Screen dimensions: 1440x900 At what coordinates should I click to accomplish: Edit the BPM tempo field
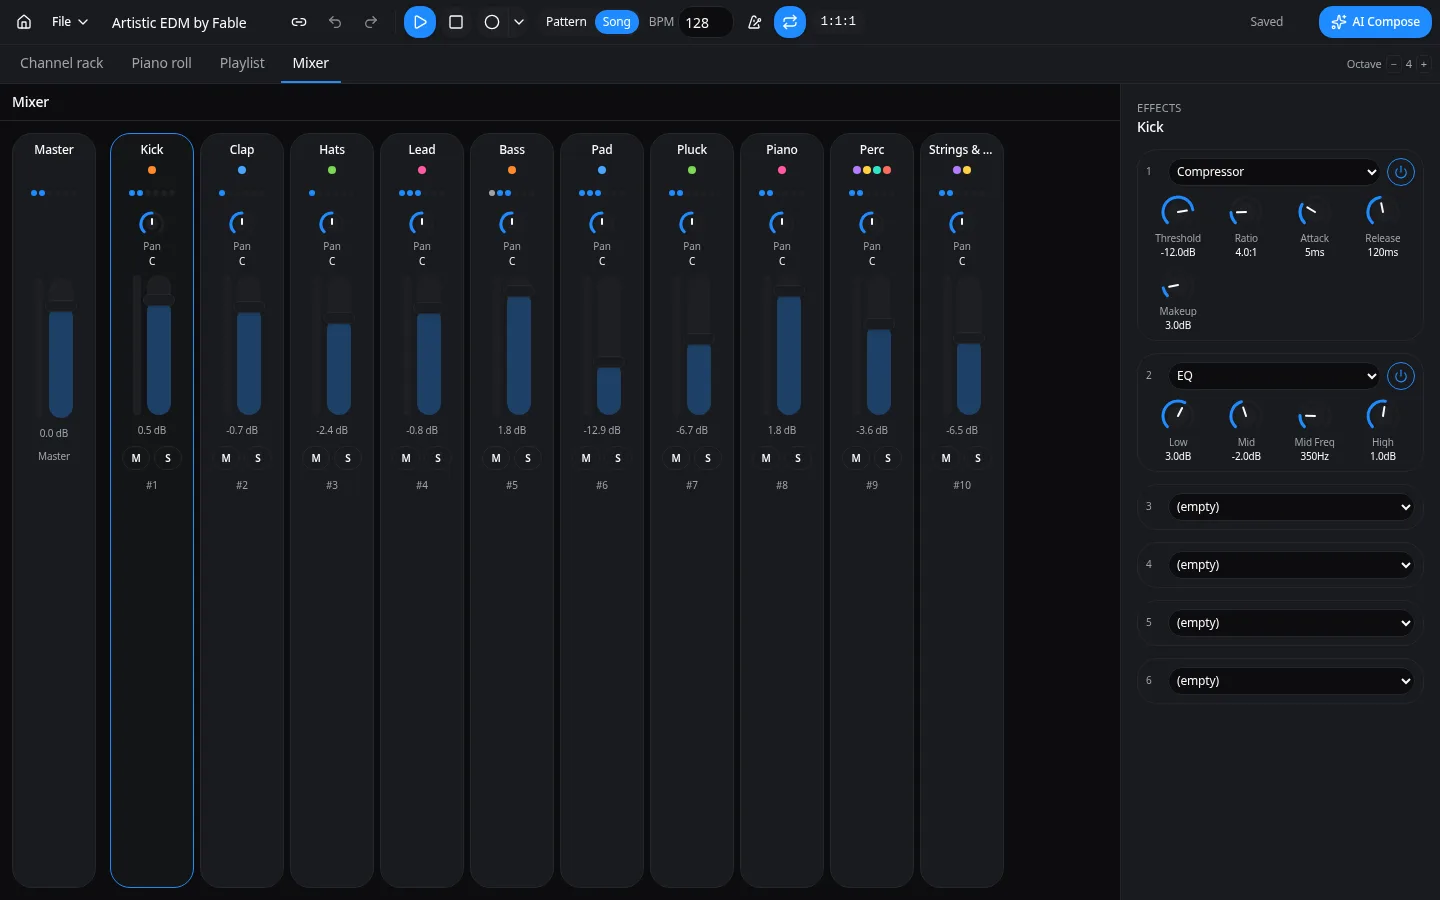coord(706,22)
